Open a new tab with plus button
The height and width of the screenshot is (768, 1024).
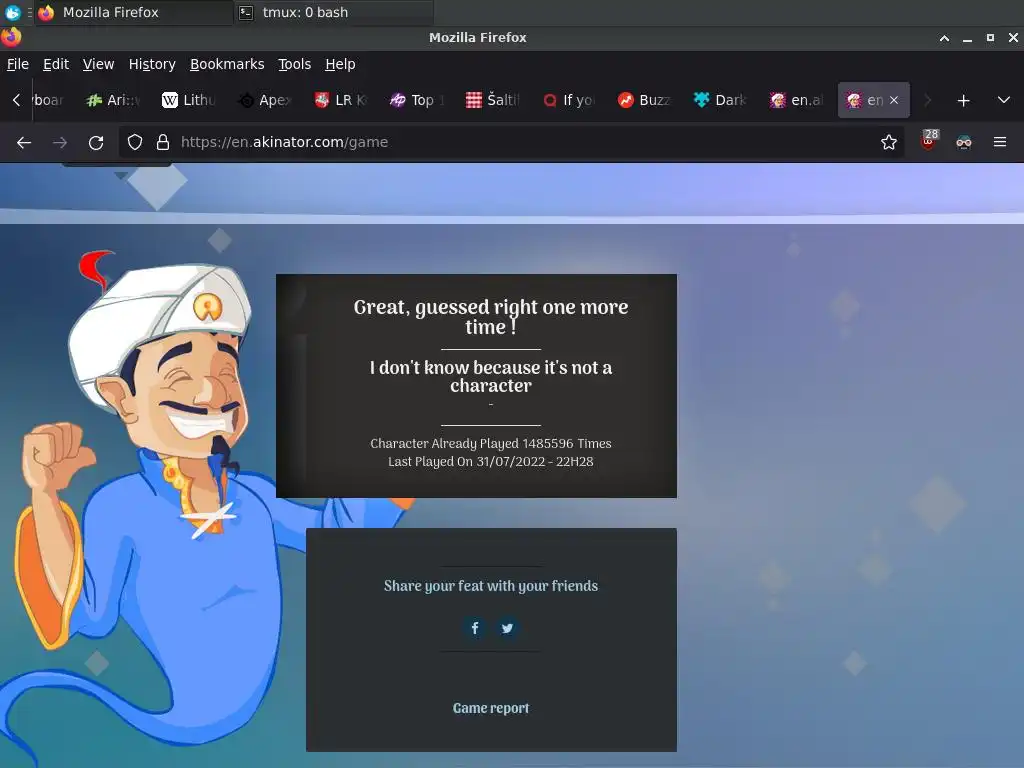coord(963,101)
